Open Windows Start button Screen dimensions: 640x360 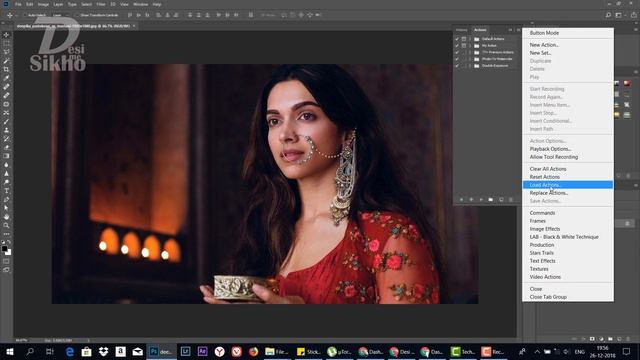(x=10, y=351)
